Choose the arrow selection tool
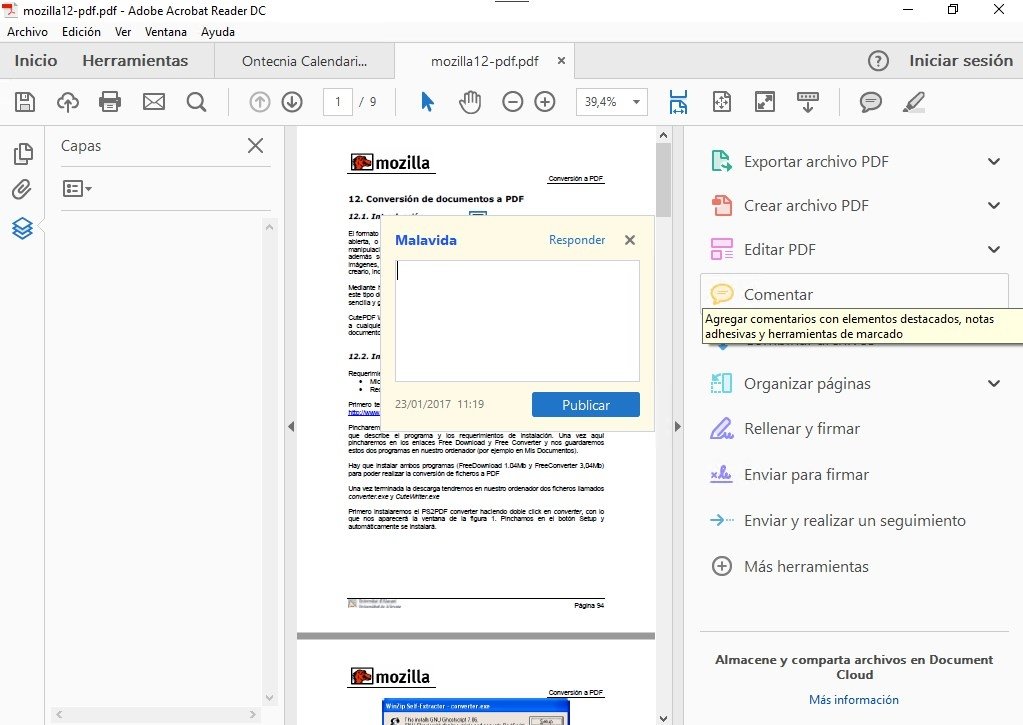This screenshot has width=1023, height=725. coord(427,102)
